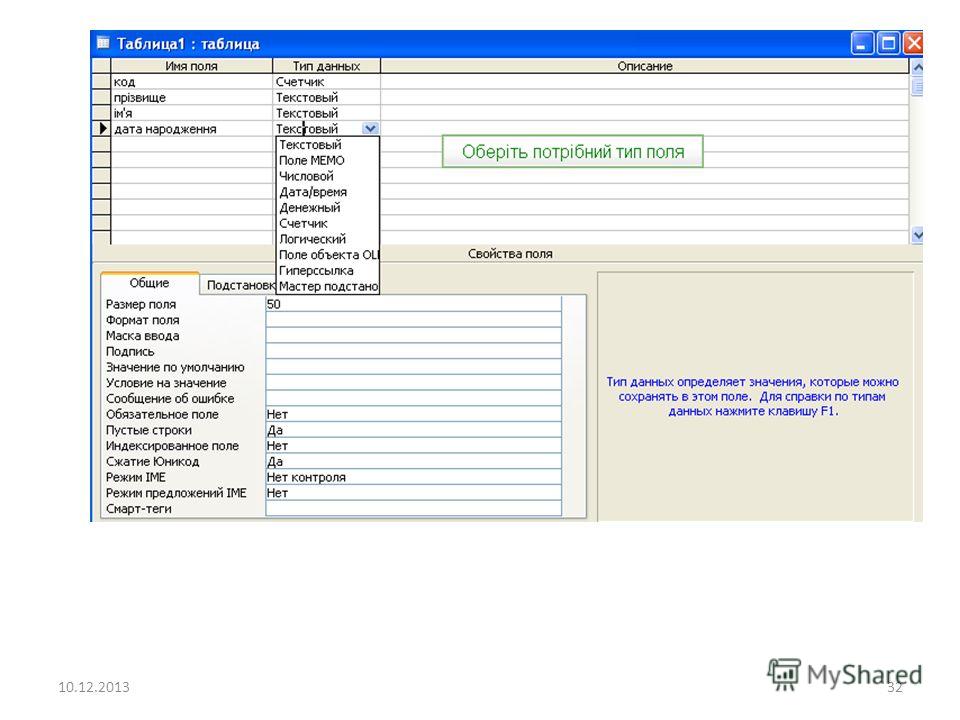
Task: Click scroll up arrow of field grid
Action: pos(917,67)
